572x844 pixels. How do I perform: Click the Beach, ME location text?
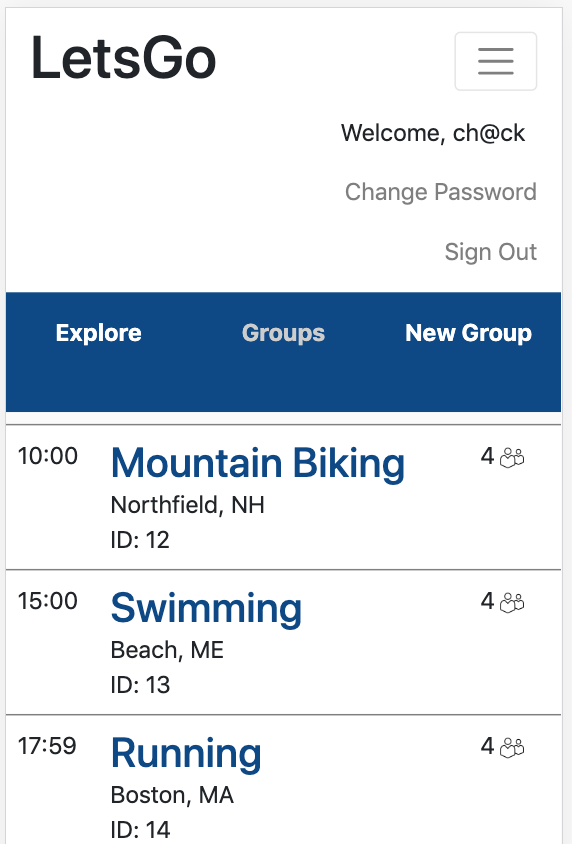[167, 650]
